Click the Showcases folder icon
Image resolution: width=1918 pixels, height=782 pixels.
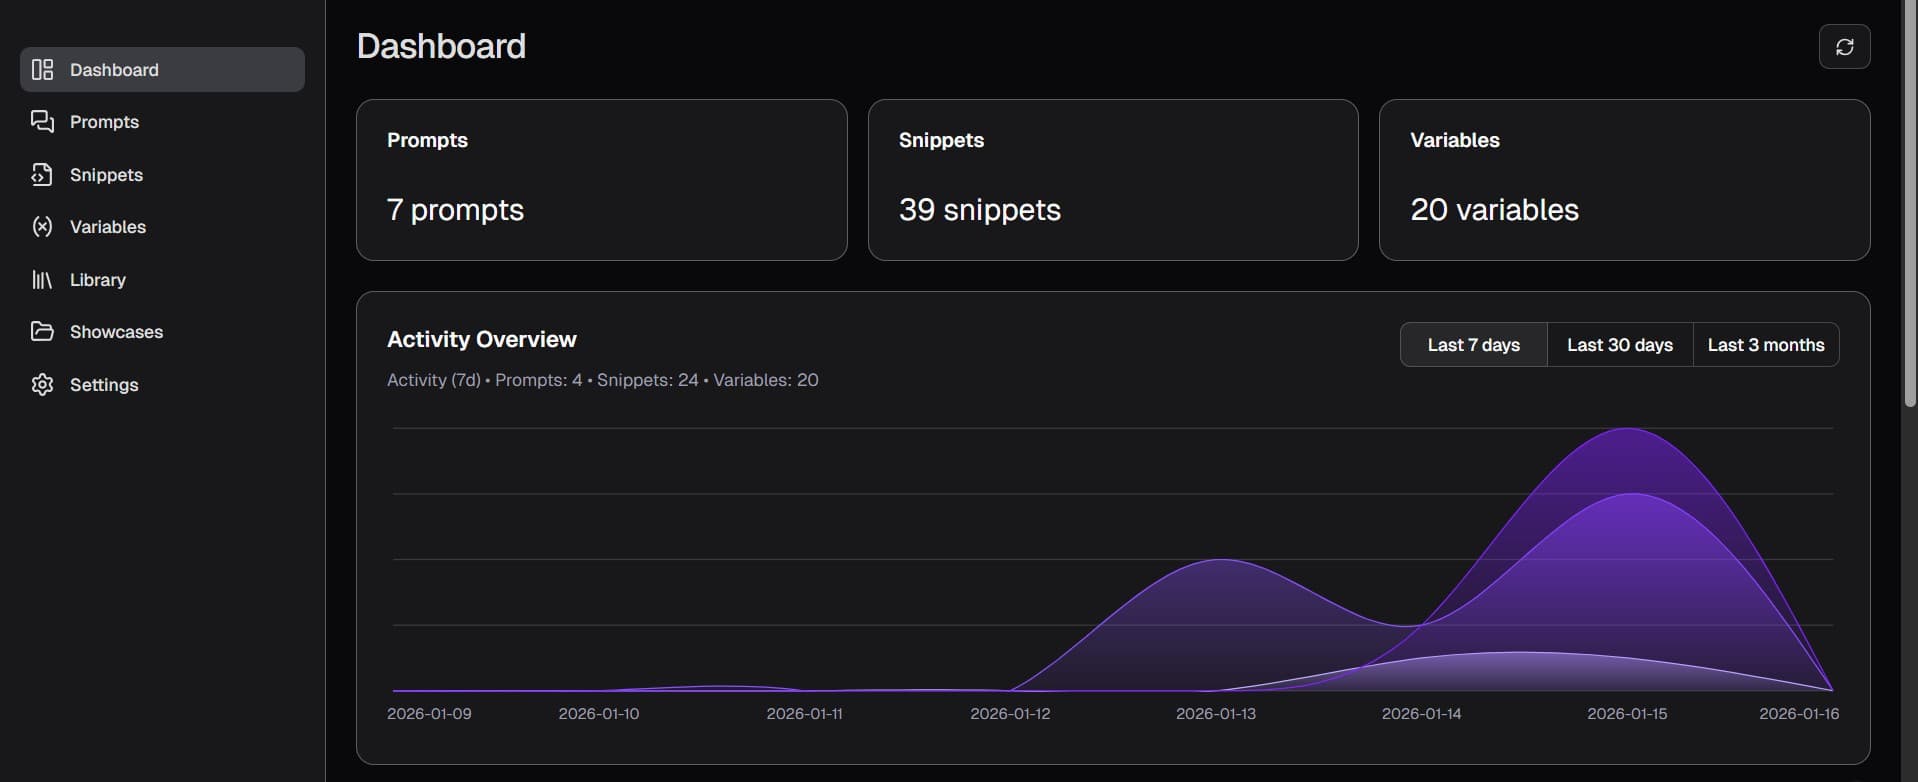point(42,332)
